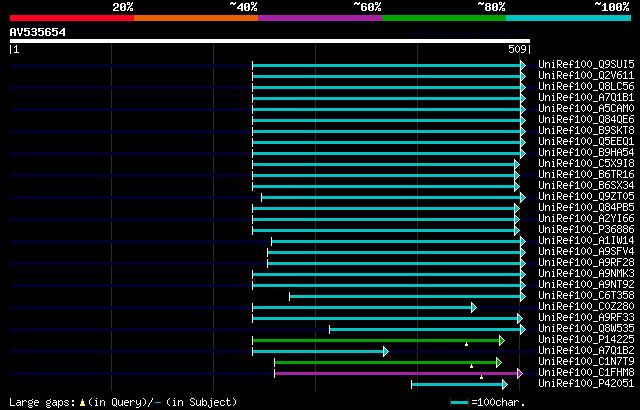Select the UniRef100_C0Z280 text
640x410 pixels.
click(586, 307)
